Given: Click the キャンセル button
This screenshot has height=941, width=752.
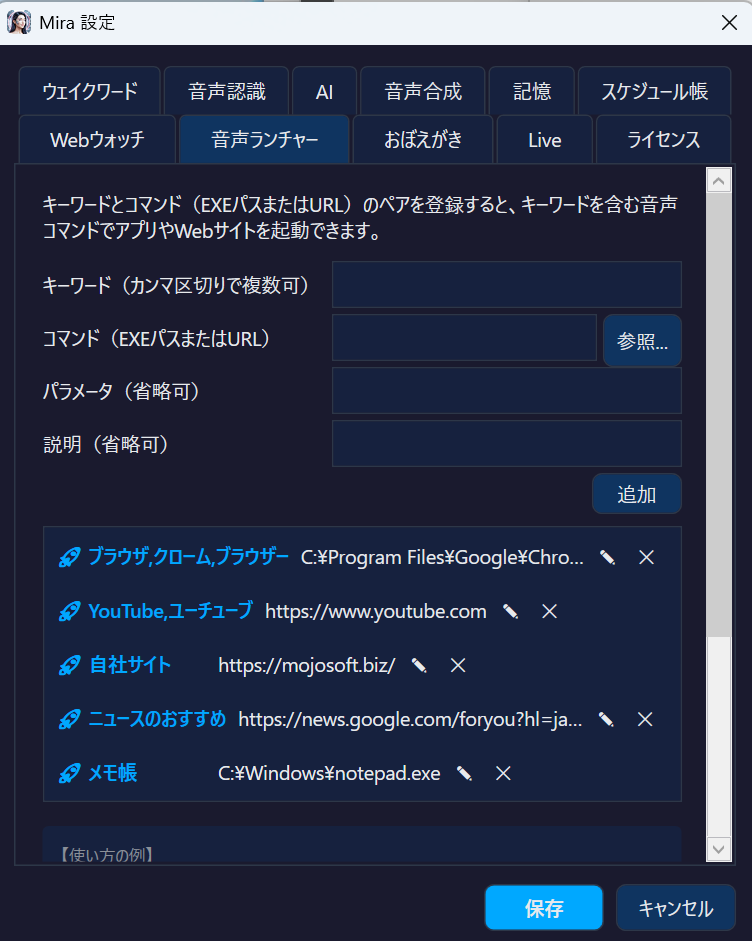Looking at the screenshot, I should [676, 907].
